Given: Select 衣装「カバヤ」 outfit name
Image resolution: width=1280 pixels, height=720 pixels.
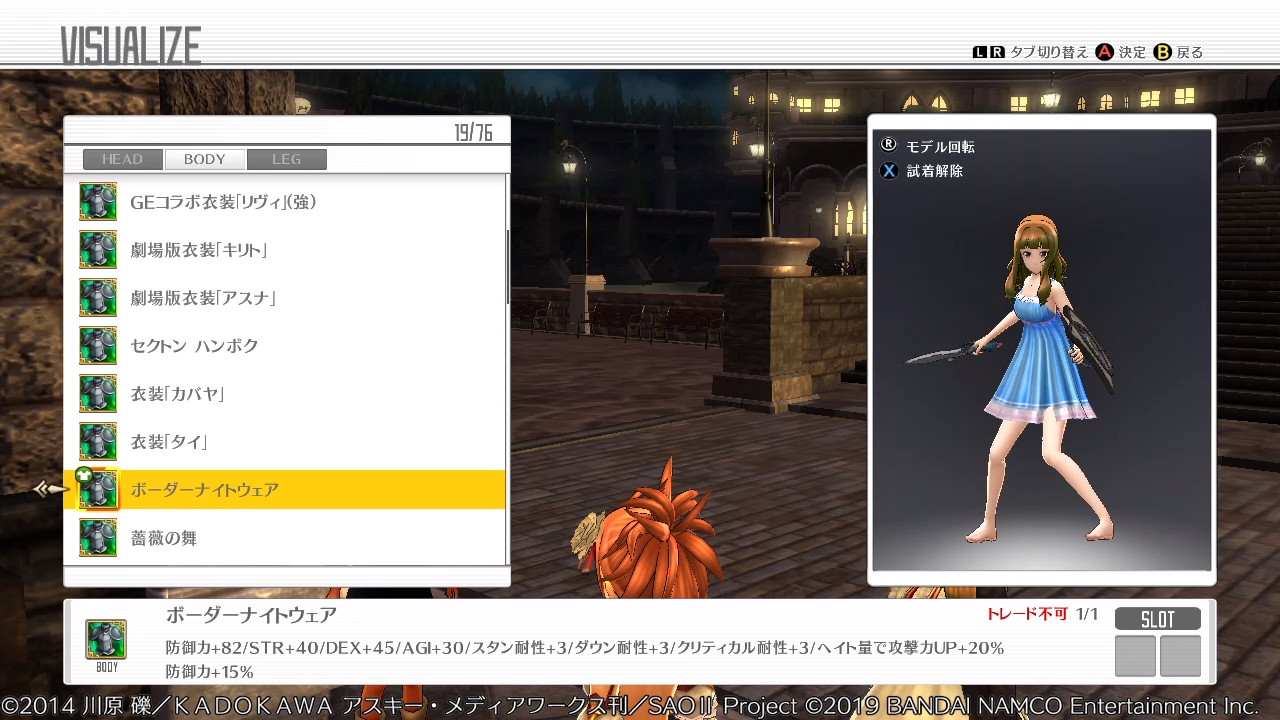Looking at the screenshot, I should pos(177,394).
